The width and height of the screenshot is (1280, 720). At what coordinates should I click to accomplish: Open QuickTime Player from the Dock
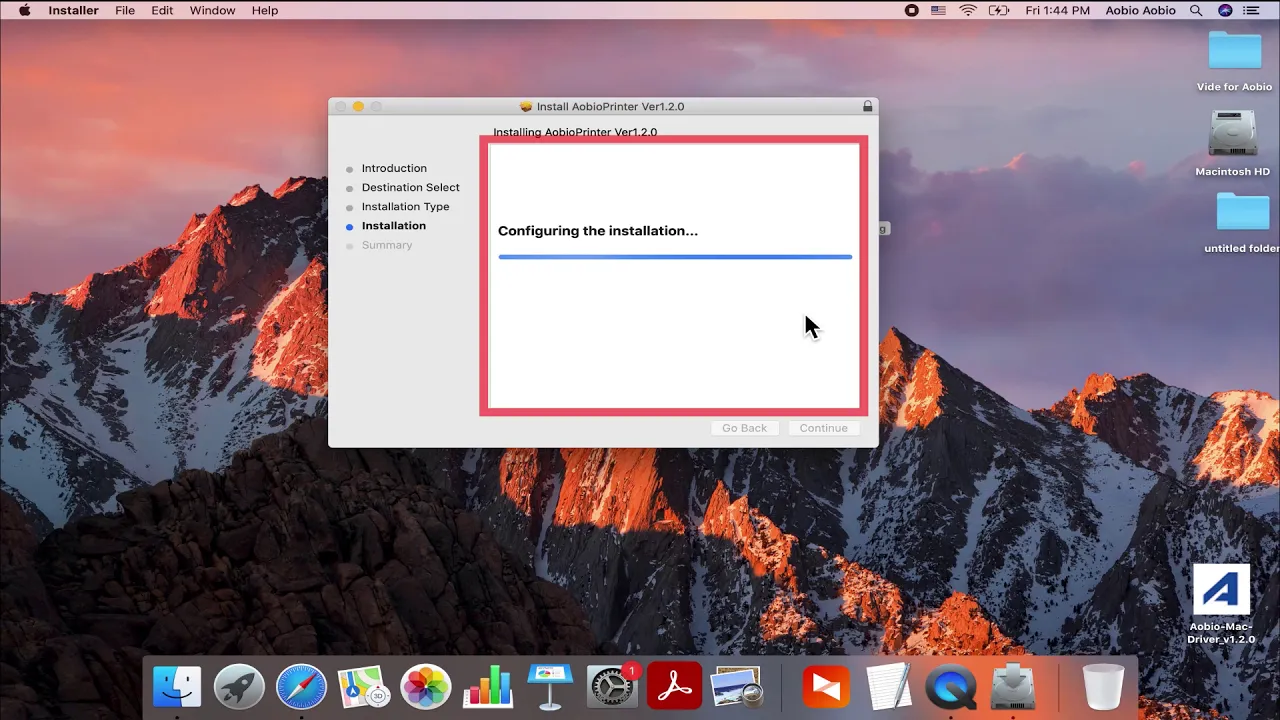coord(950,688)
